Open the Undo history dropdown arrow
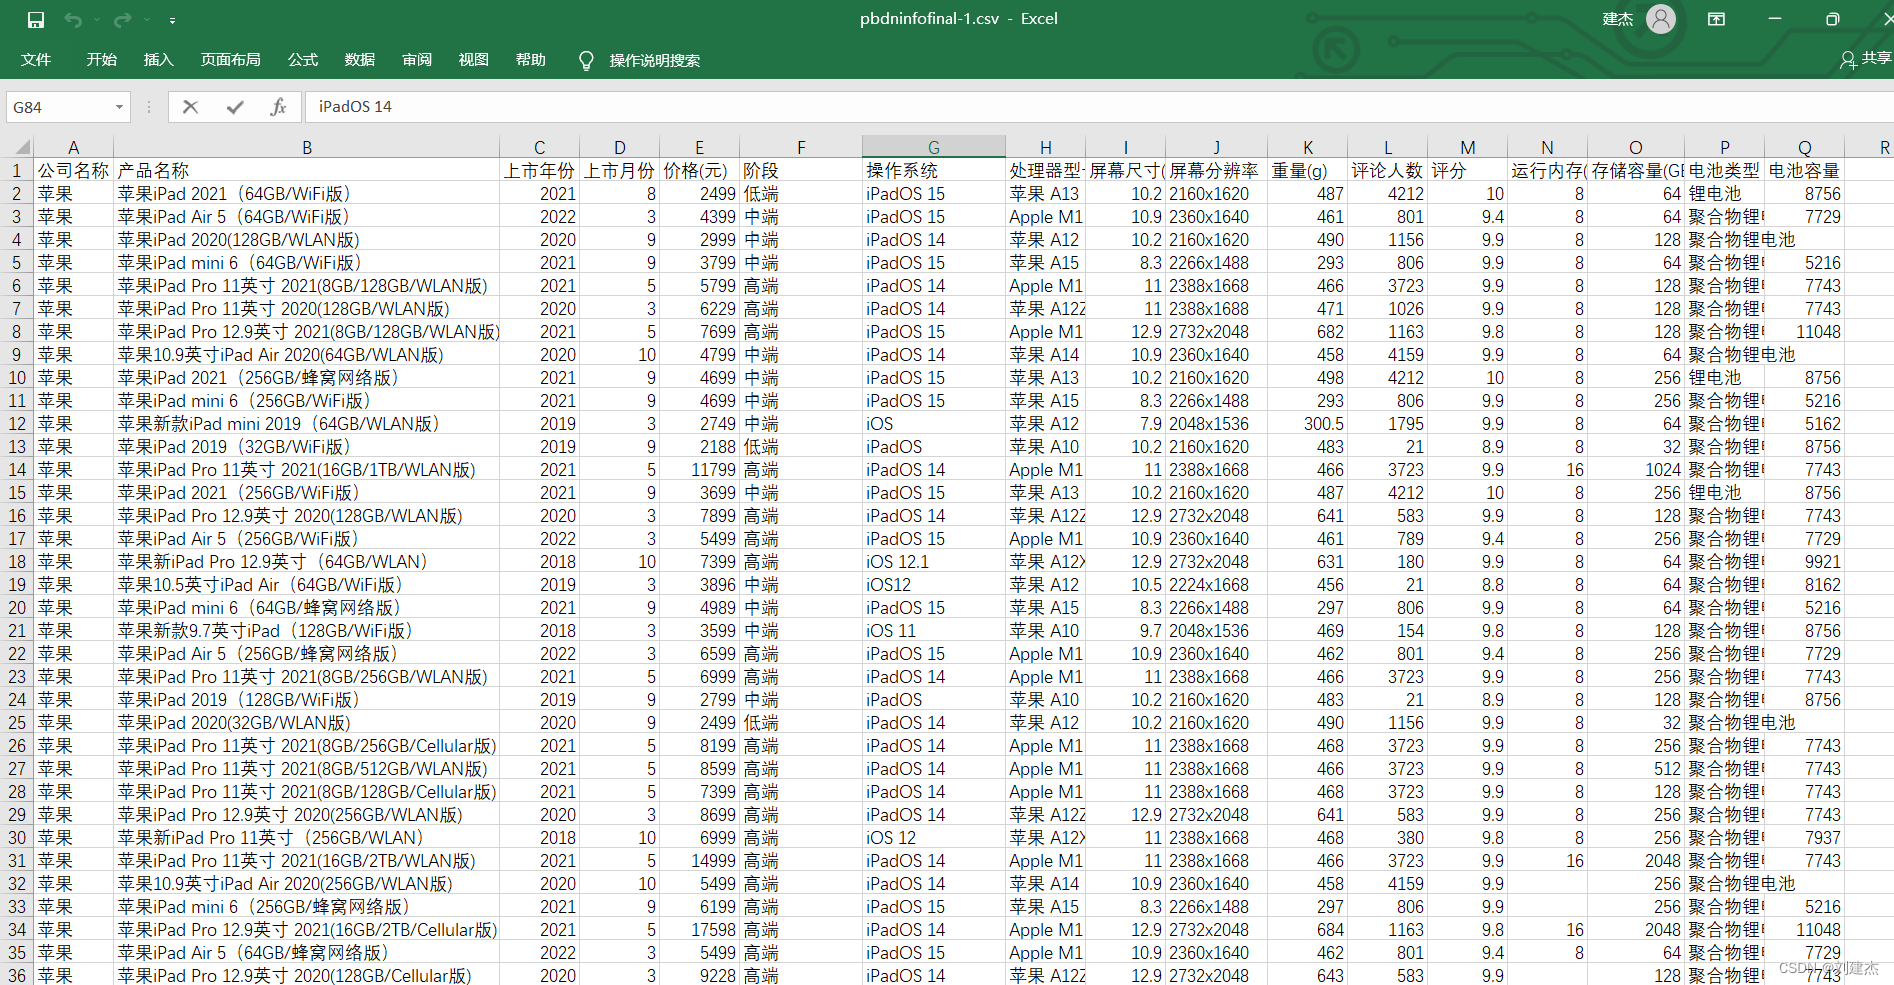The height and width of the screenshot is (985, 1894). [97, 20]
